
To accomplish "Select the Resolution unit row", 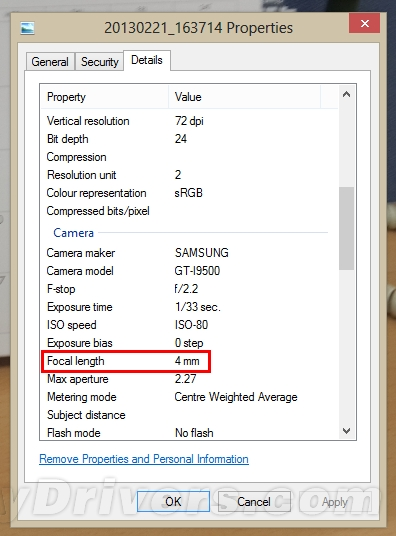I will coord(189,175).
